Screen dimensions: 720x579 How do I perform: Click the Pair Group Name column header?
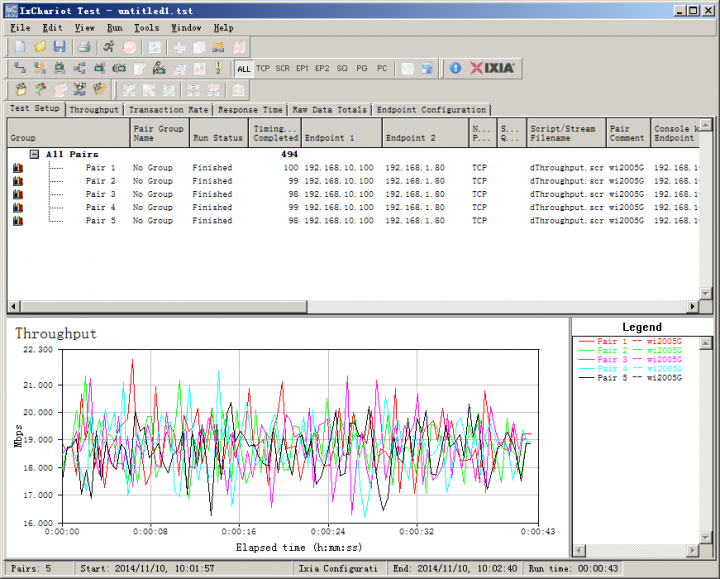coord(159,133)
